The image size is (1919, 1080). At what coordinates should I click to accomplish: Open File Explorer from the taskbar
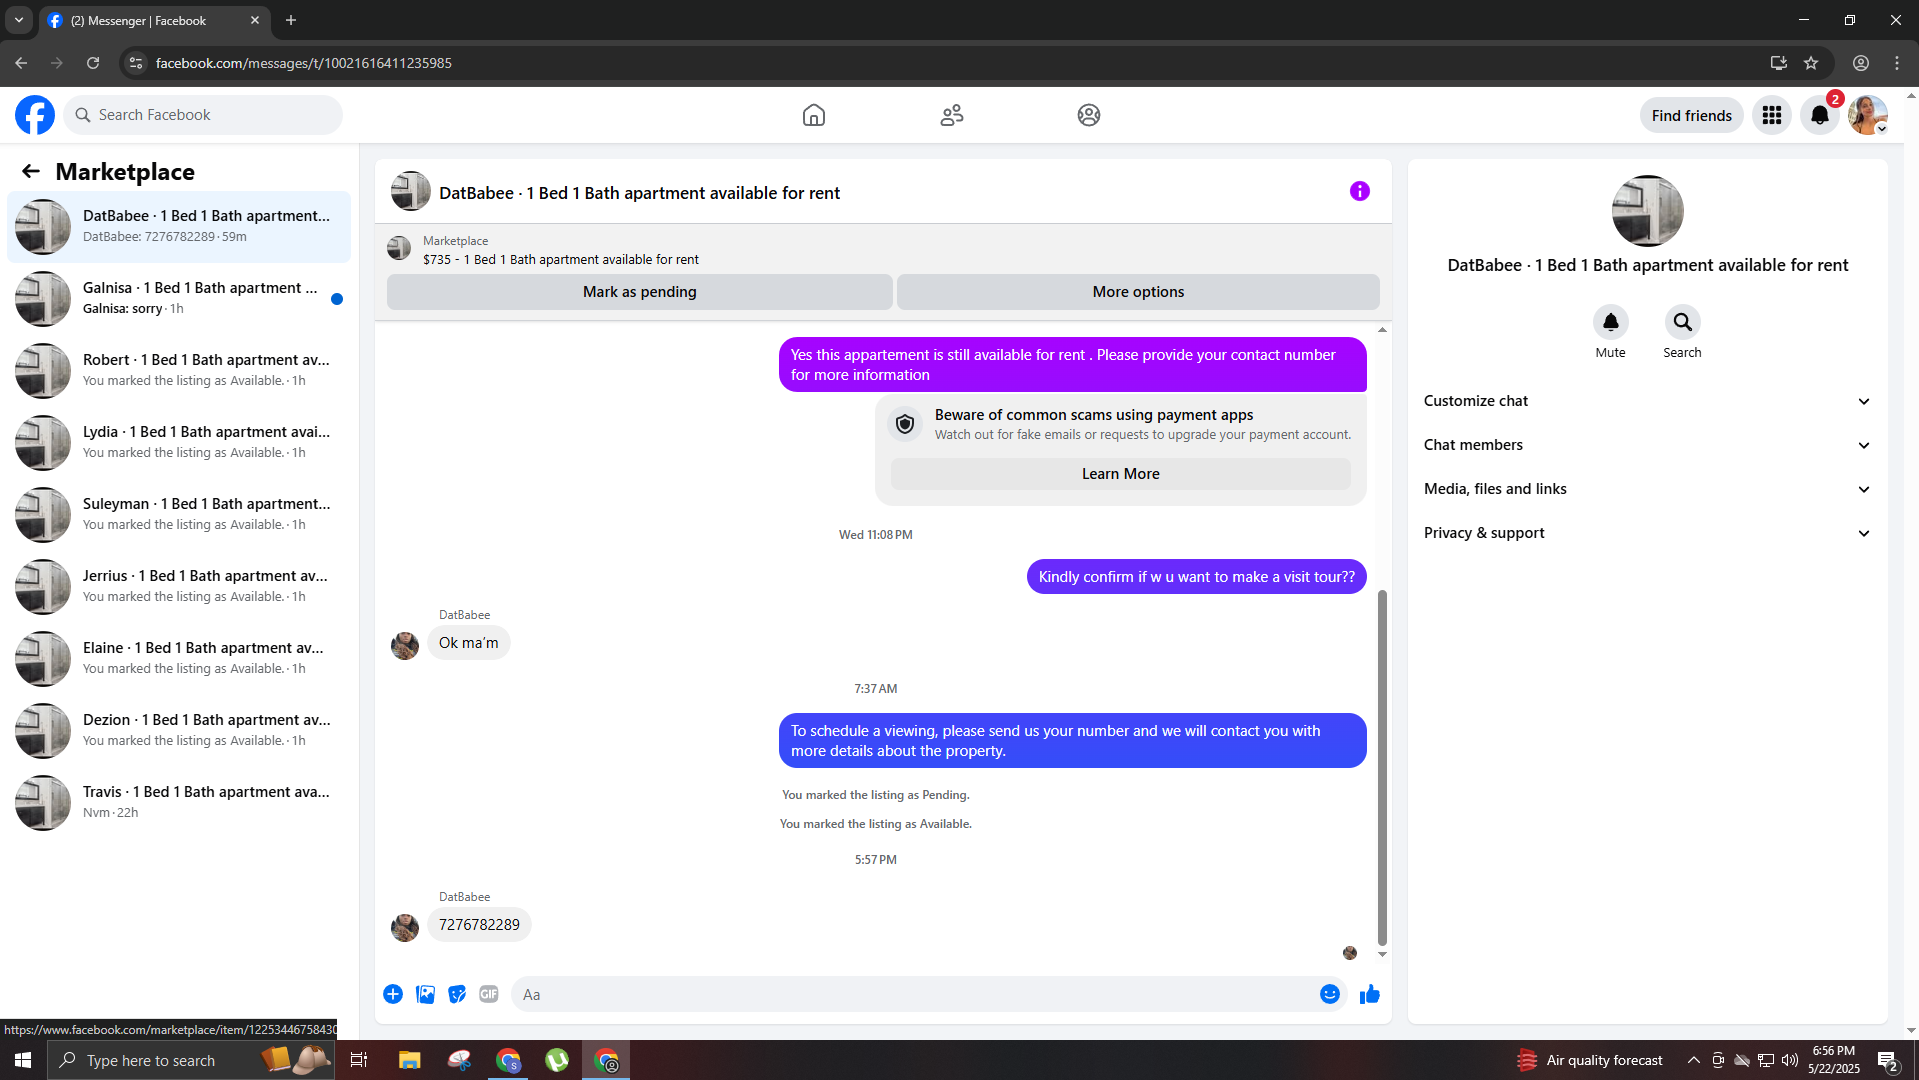pyautogui.click(x=409, y=1060)
